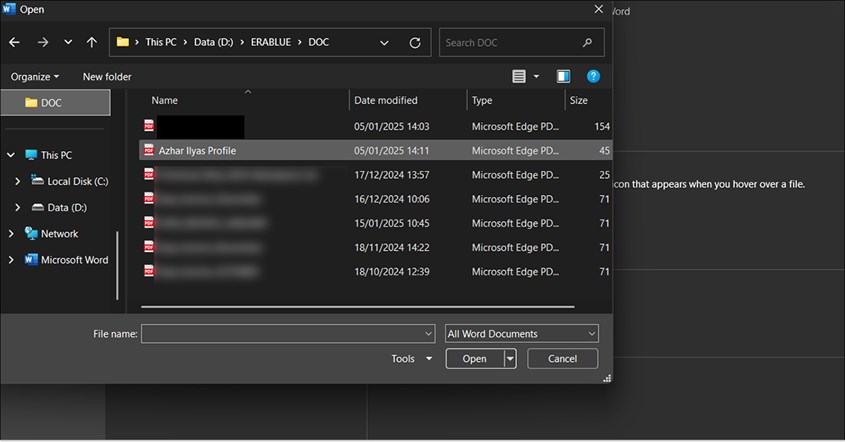Click PDF icon of file dated 18/10/2024 12:39
The width and height of the screenshot is (845, 442).
pos(149,271)
